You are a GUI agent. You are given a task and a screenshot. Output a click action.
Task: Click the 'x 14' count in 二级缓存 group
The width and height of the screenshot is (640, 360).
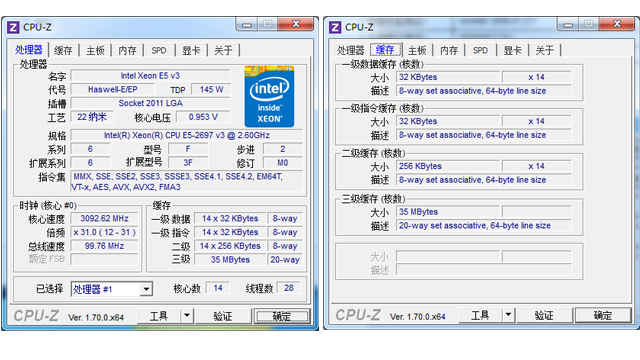coord(536,166)
